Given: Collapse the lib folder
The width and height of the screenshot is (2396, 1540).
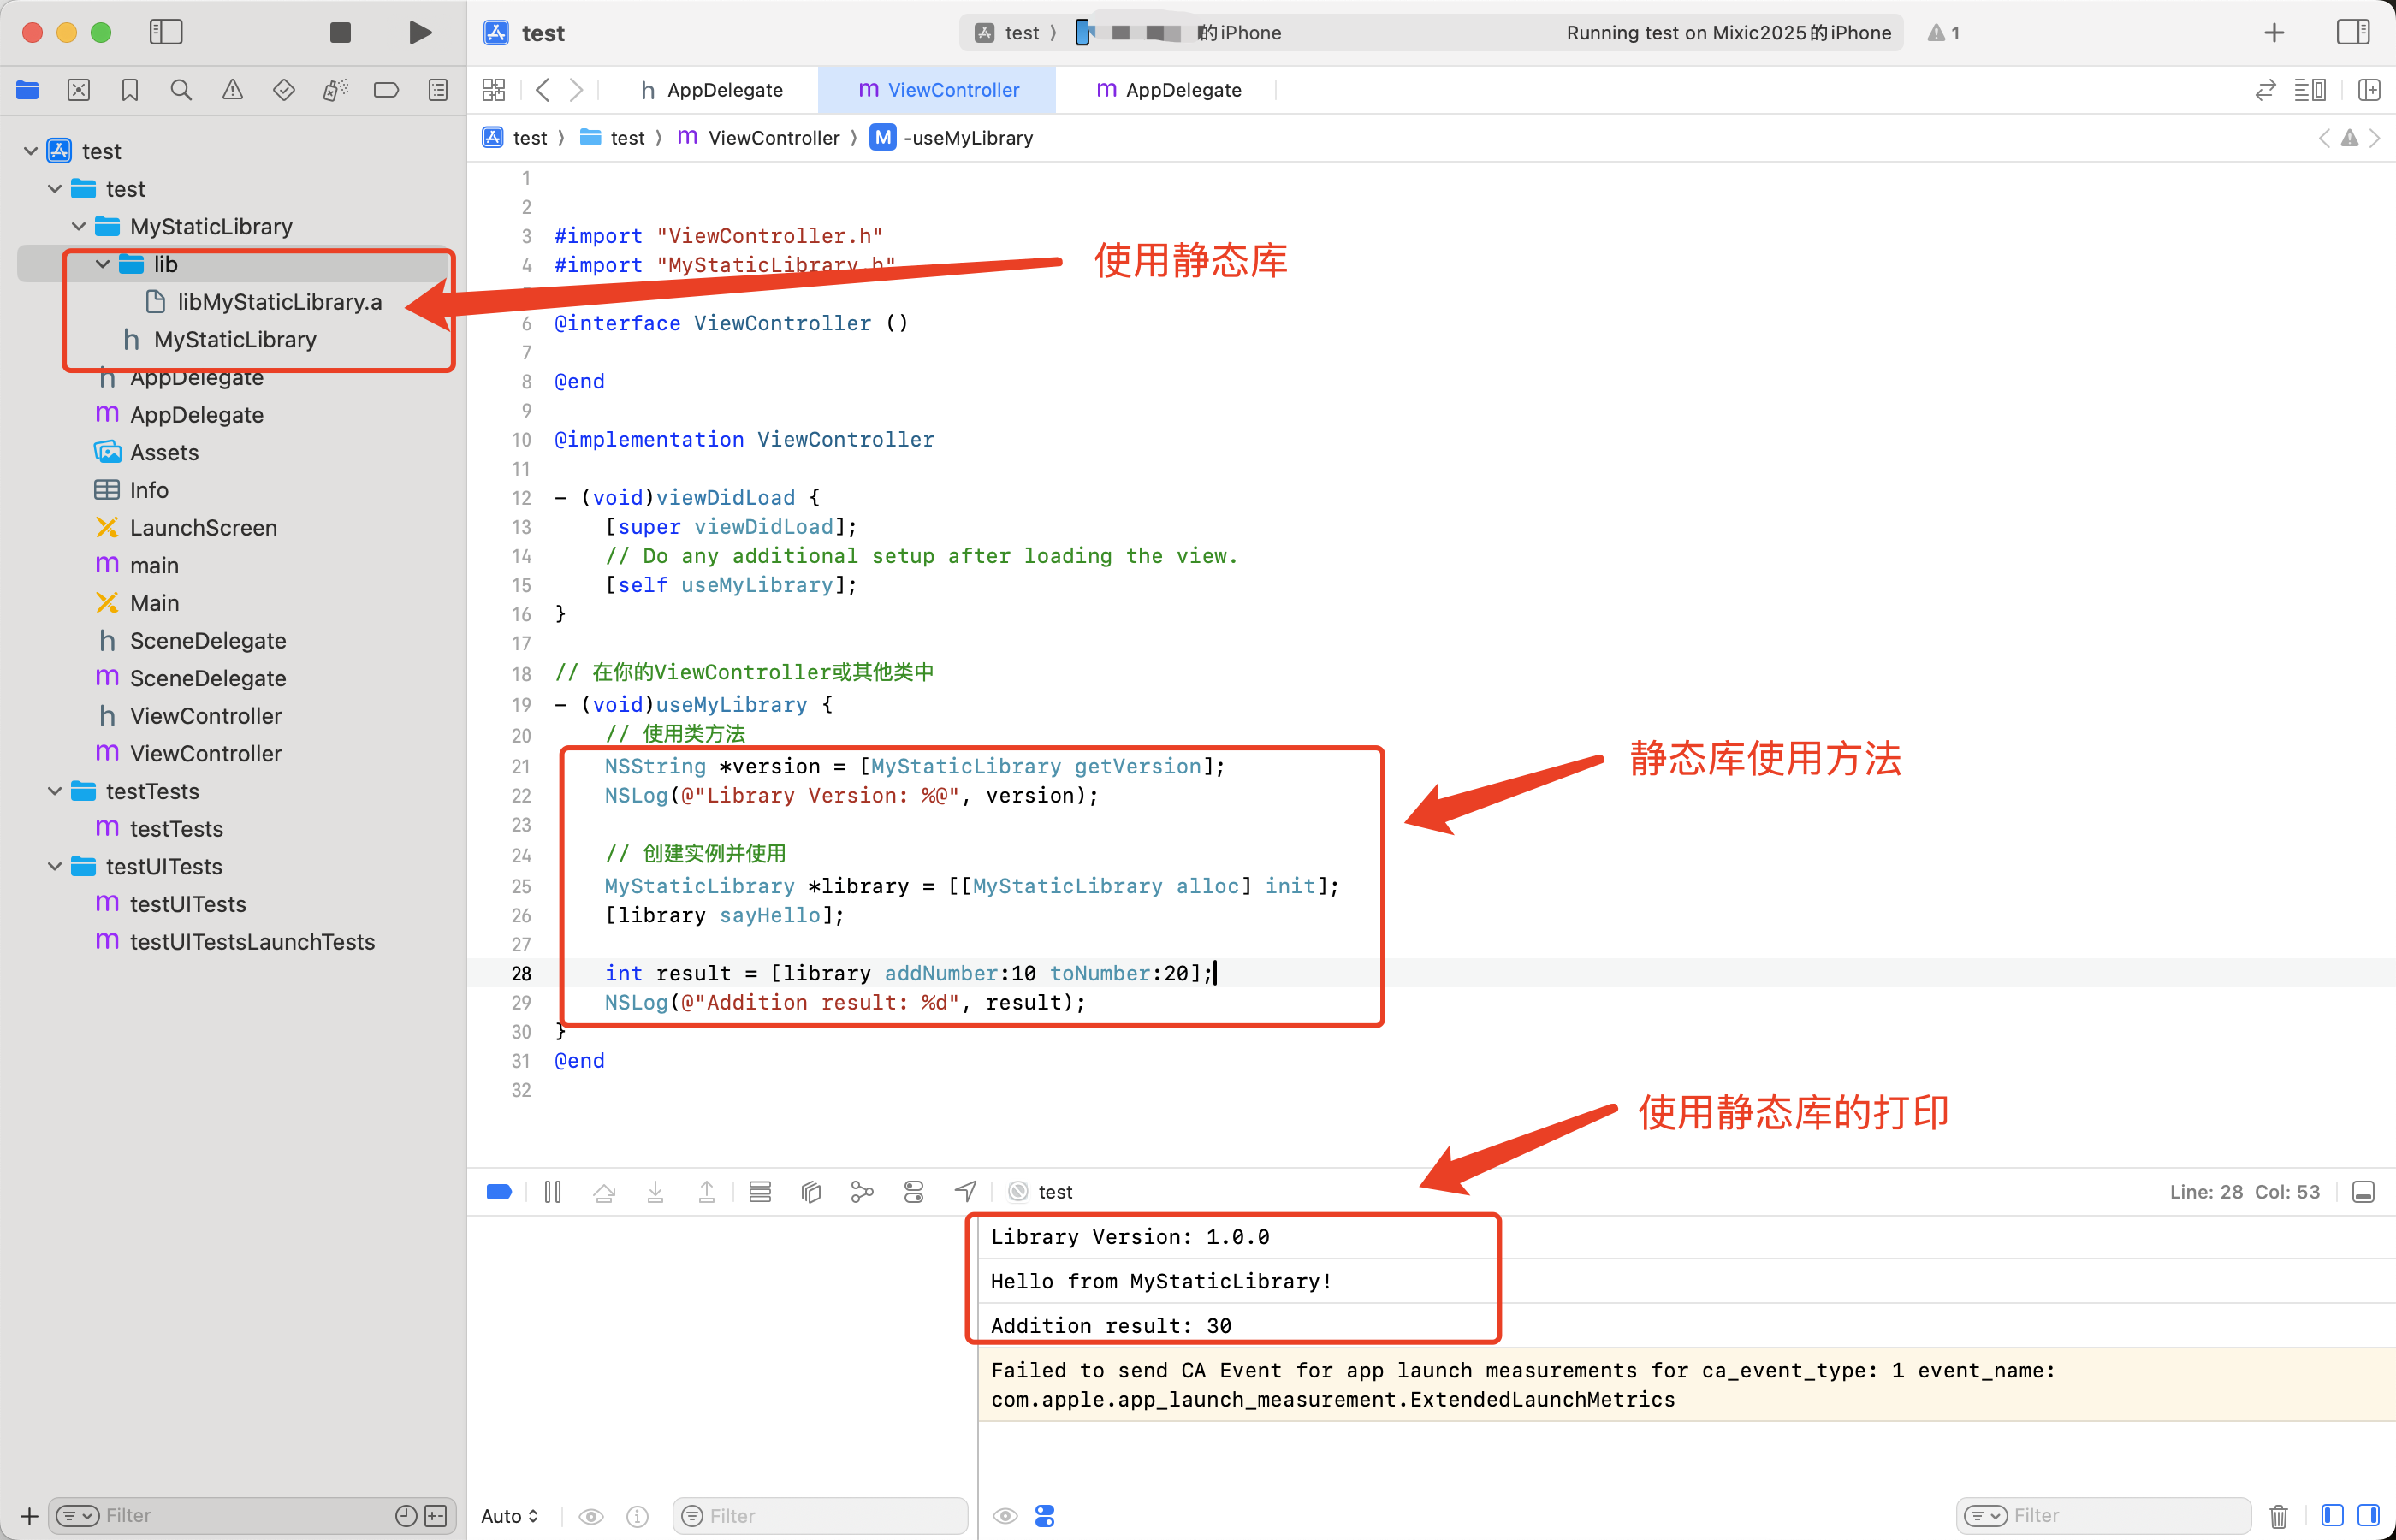Looking at the screenshot, I should [x=102, y=264].
